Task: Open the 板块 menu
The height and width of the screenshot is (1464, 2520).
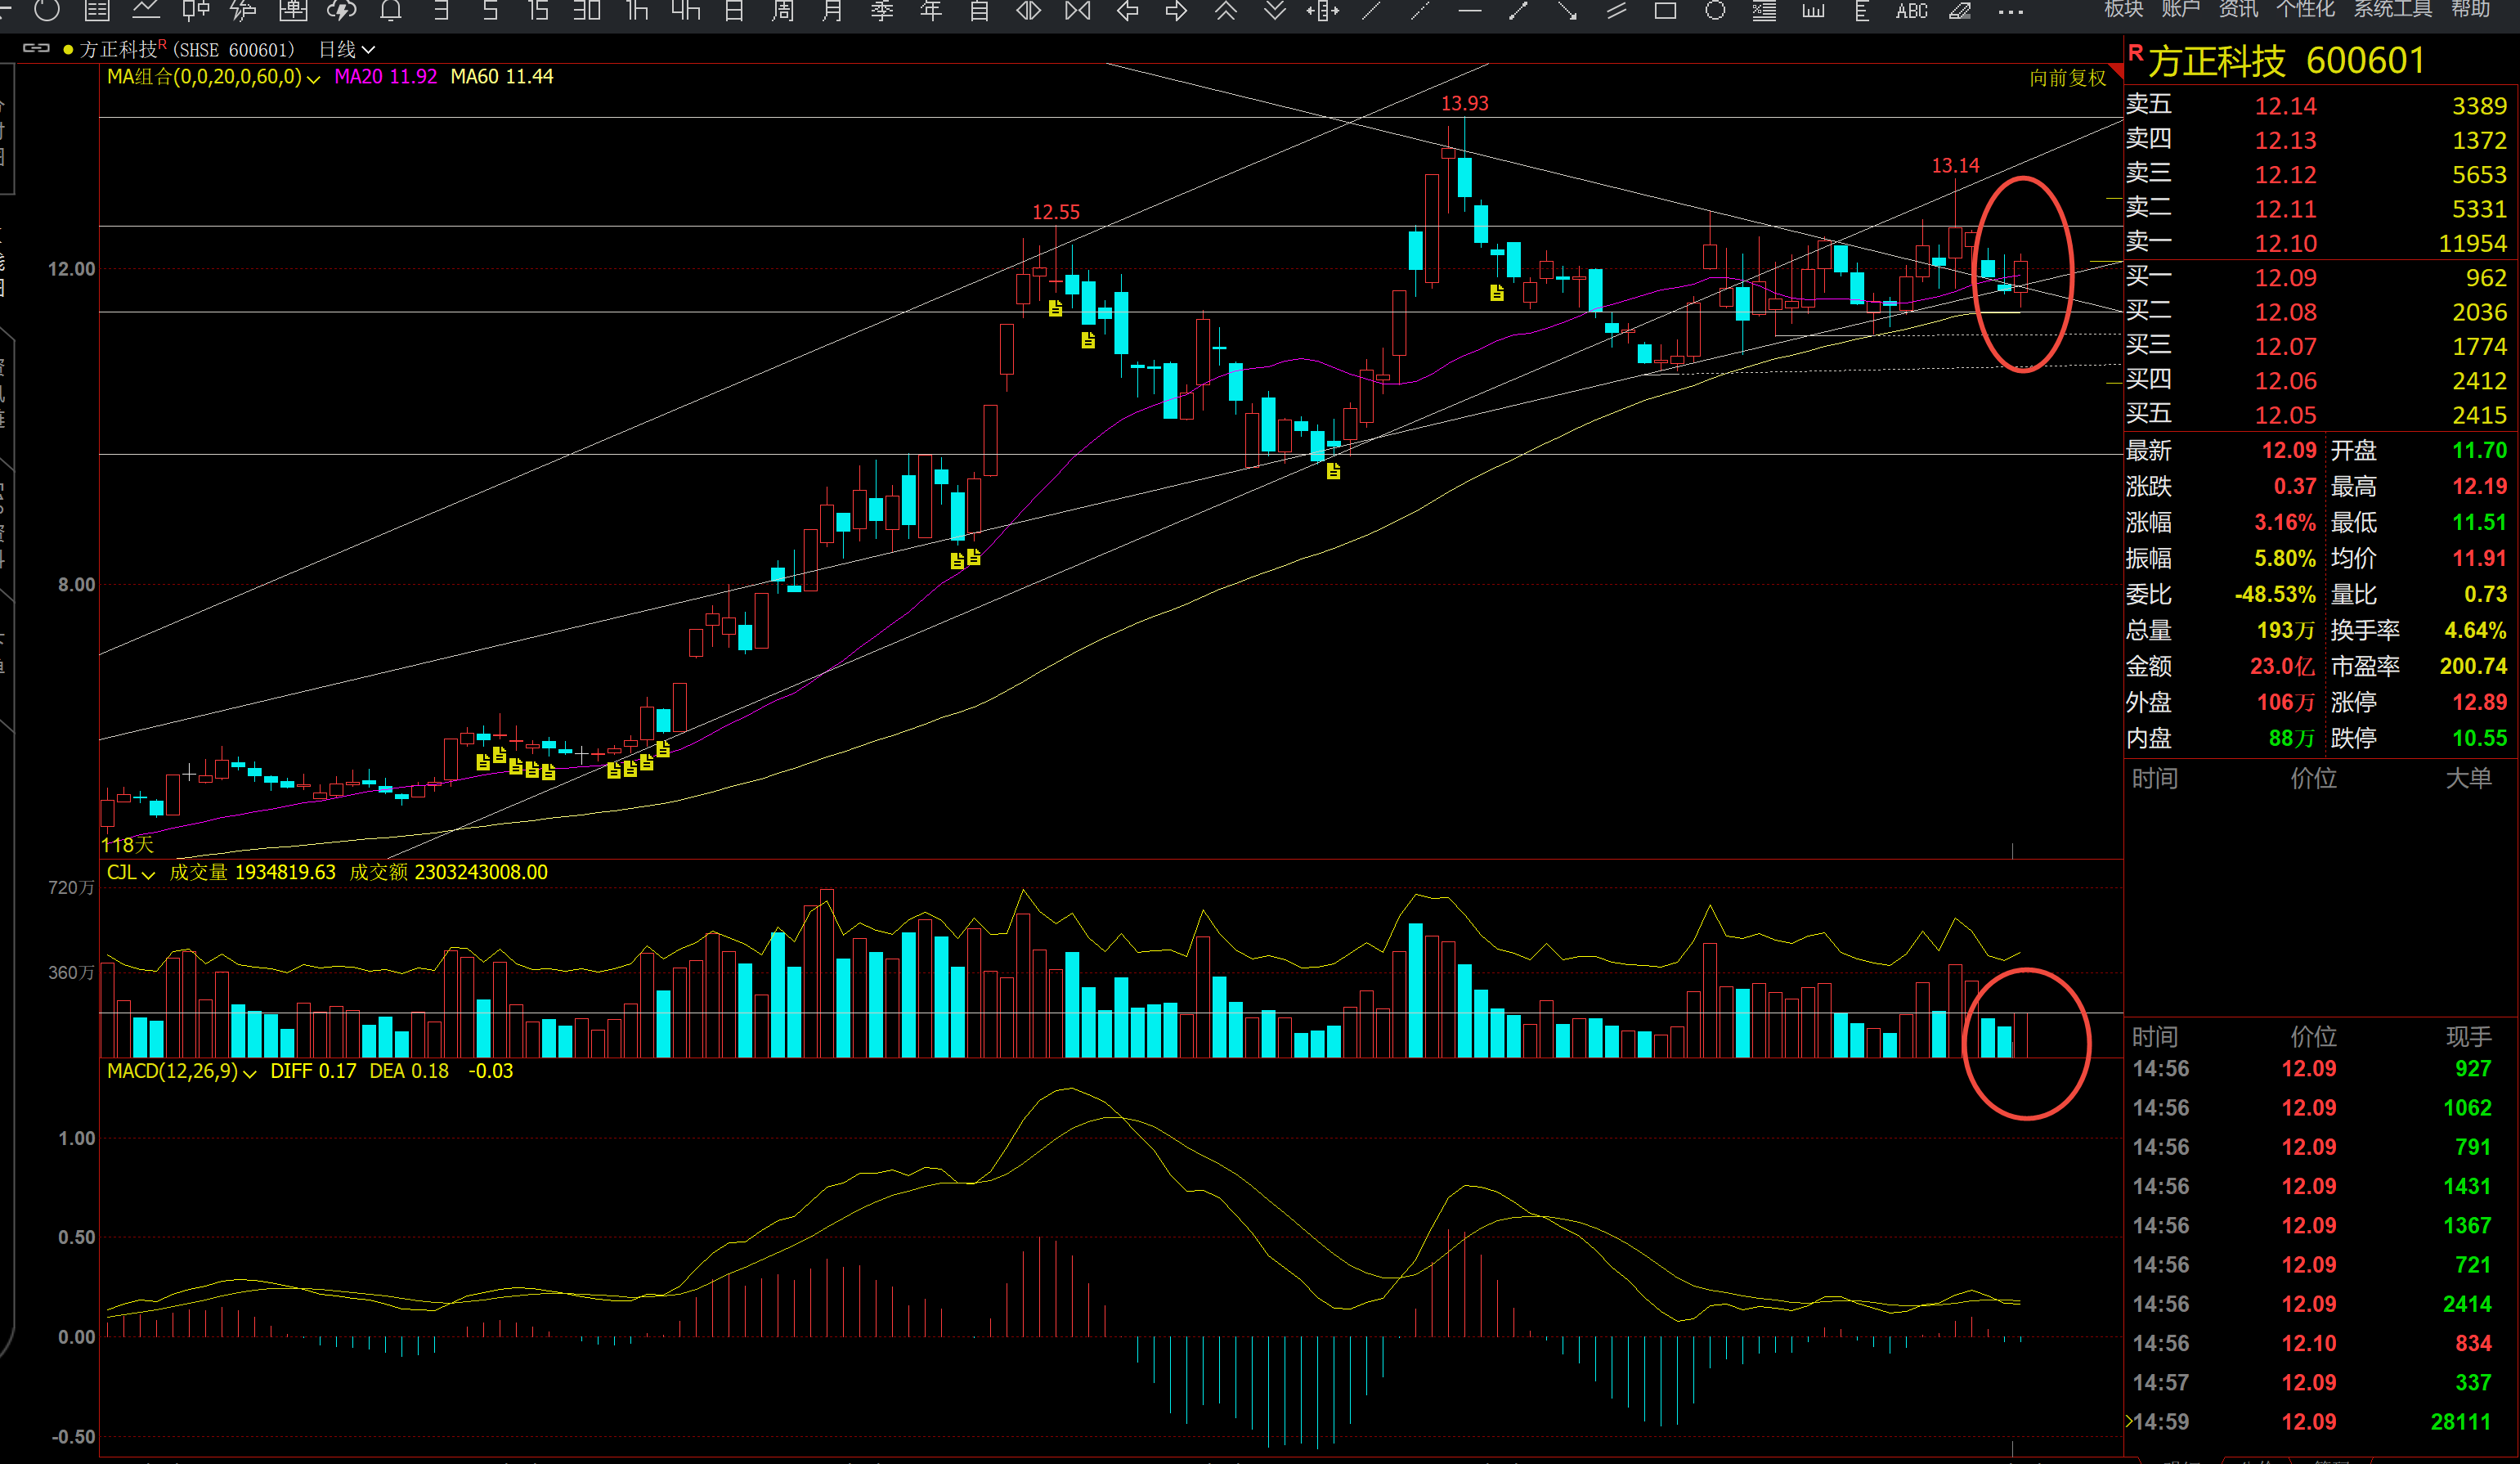Action: [x=2123, y=9]
